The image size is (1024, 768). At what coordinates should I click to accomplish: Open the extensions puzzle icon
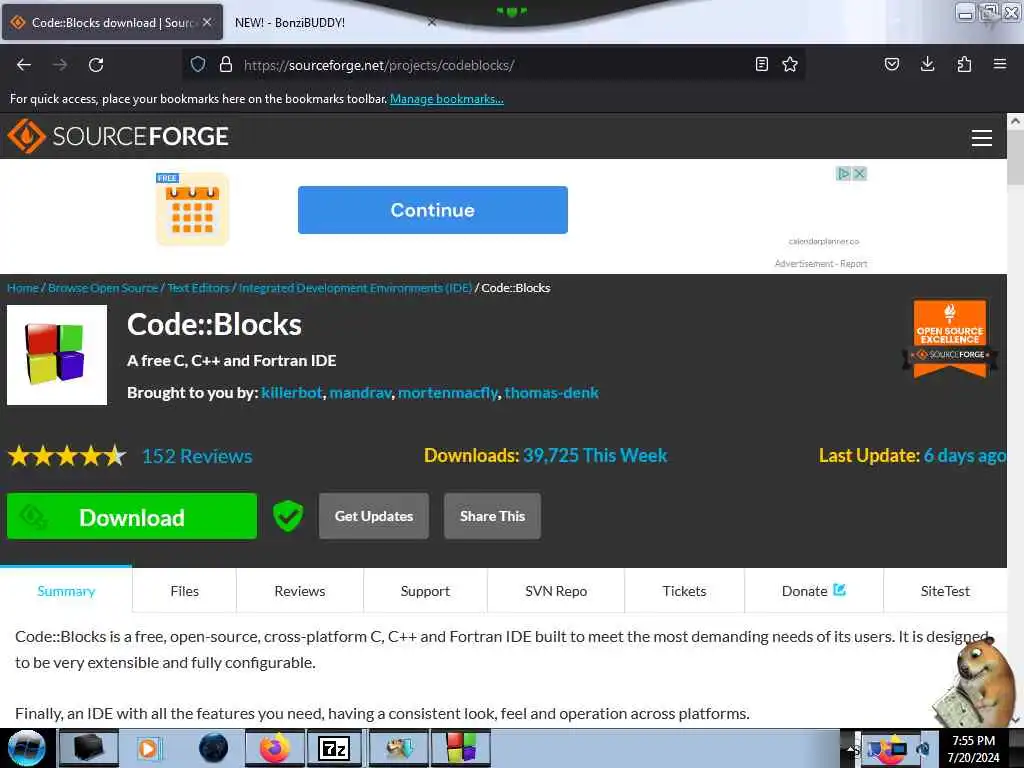pyautogui.click(x=964, y=64)
